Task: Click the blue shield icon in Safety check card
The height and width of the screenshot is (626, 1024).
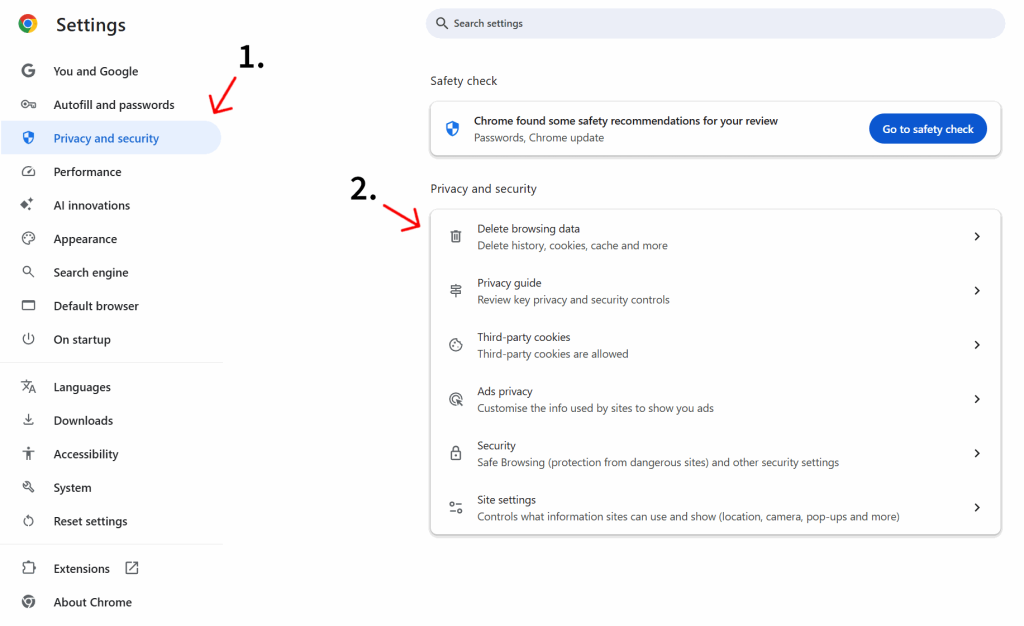Action: coord(452,129)
